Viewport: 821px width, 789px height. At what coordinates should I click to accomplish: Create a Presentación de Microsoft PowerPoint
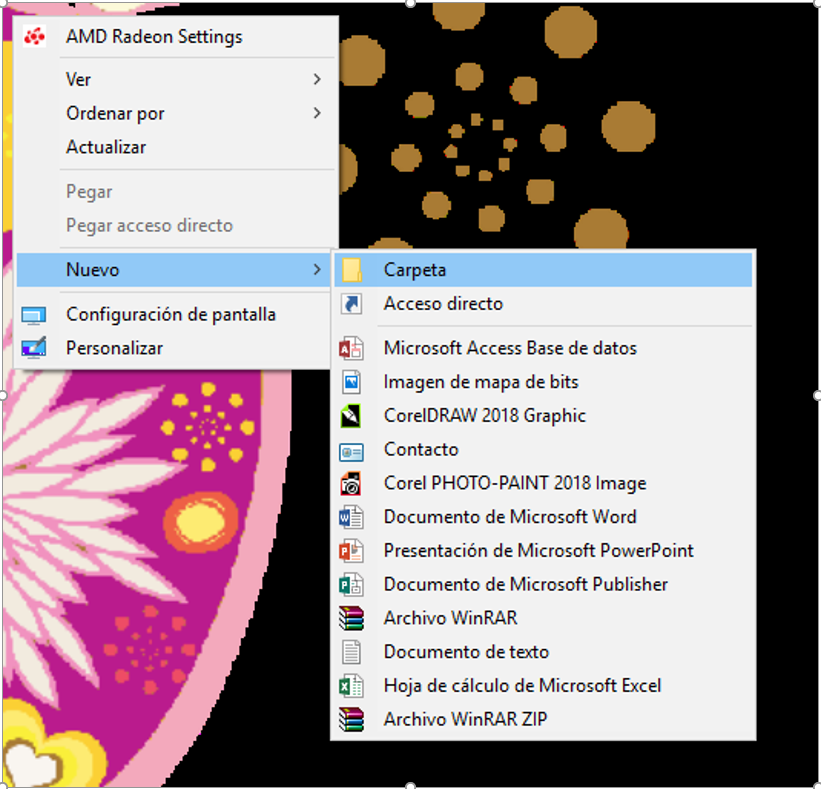coord(543,551)
